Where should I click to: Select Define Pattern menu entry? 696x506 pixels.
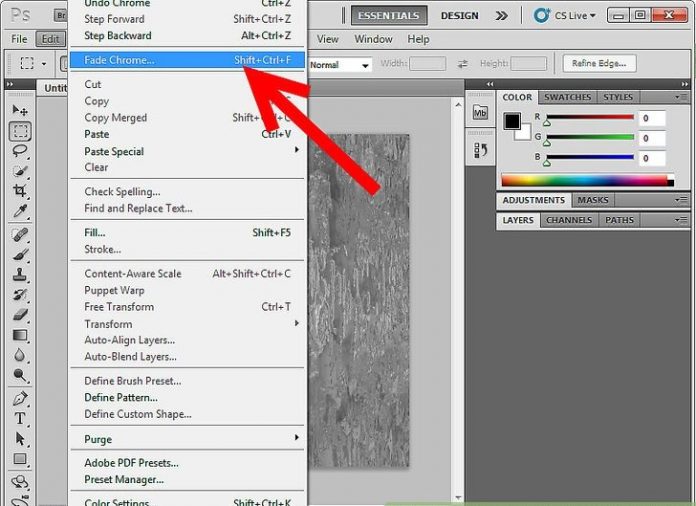(121, 398)
